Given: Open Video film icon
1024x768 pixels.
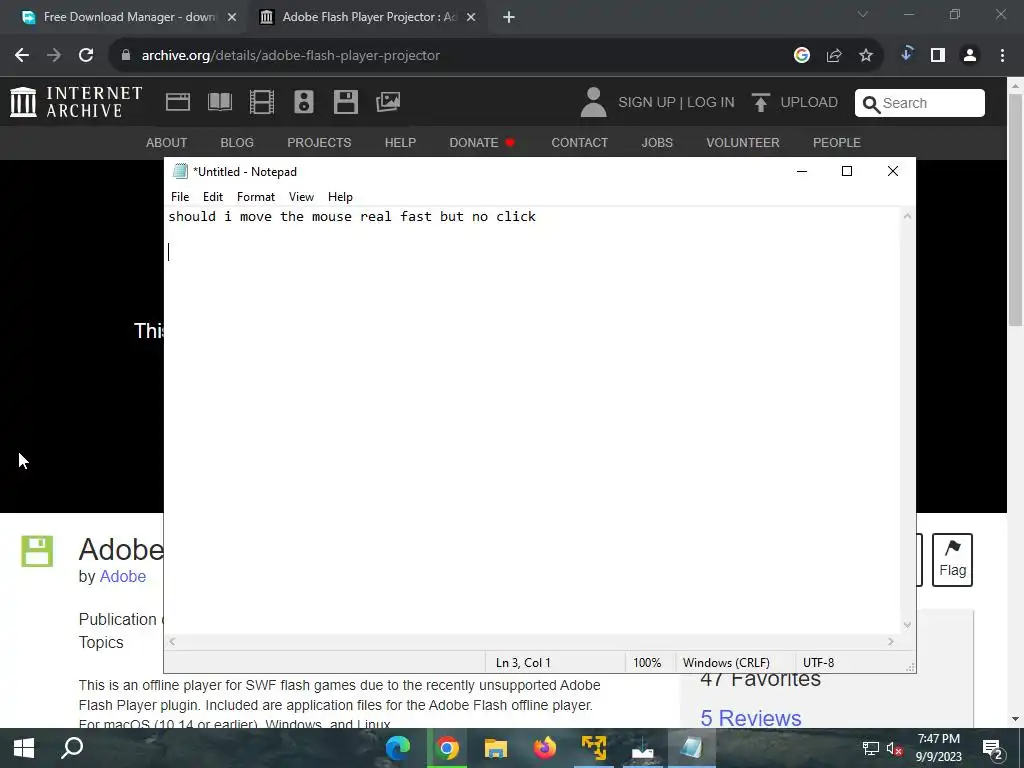Looking at the screenshot, I should coord(261,102).
